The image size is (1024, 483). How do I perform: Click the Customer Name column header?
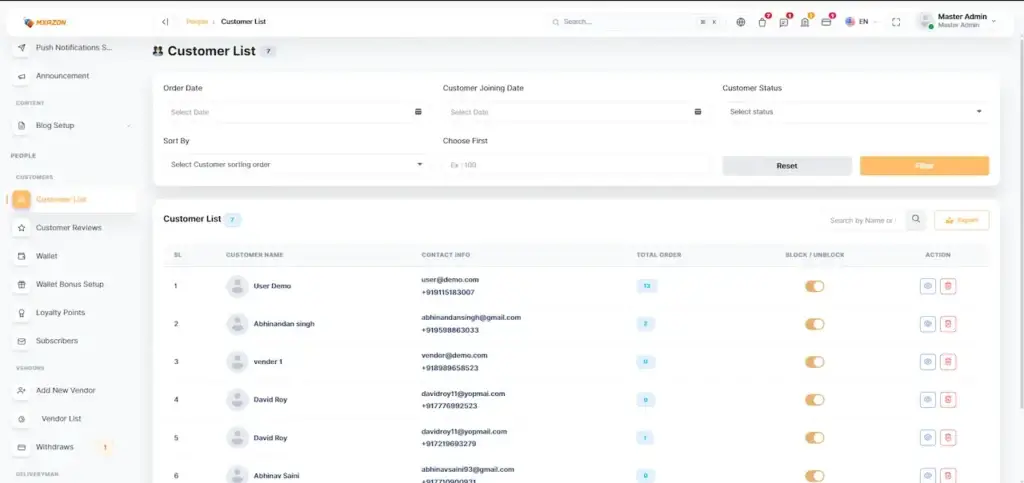point(255,255)
